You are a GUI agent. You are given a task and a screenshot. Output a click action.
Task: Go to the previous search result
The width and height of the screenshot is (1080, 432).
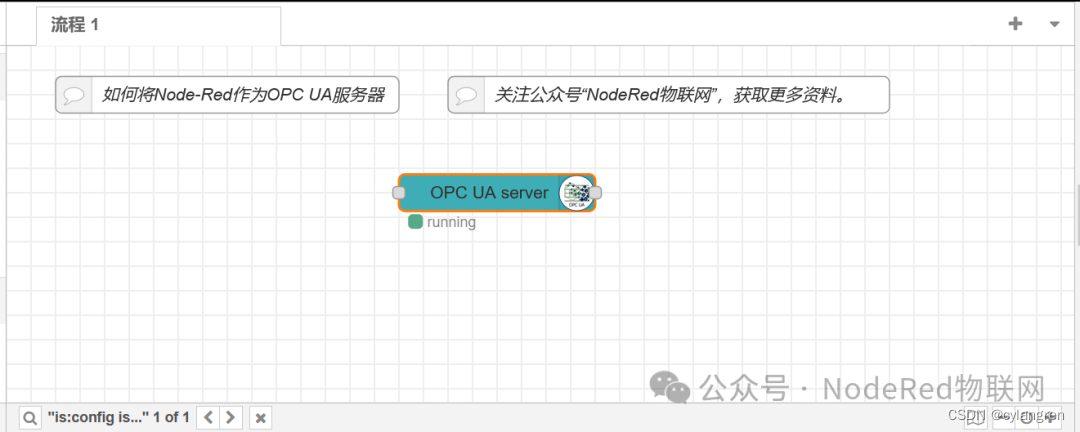(x=209, y=418)
